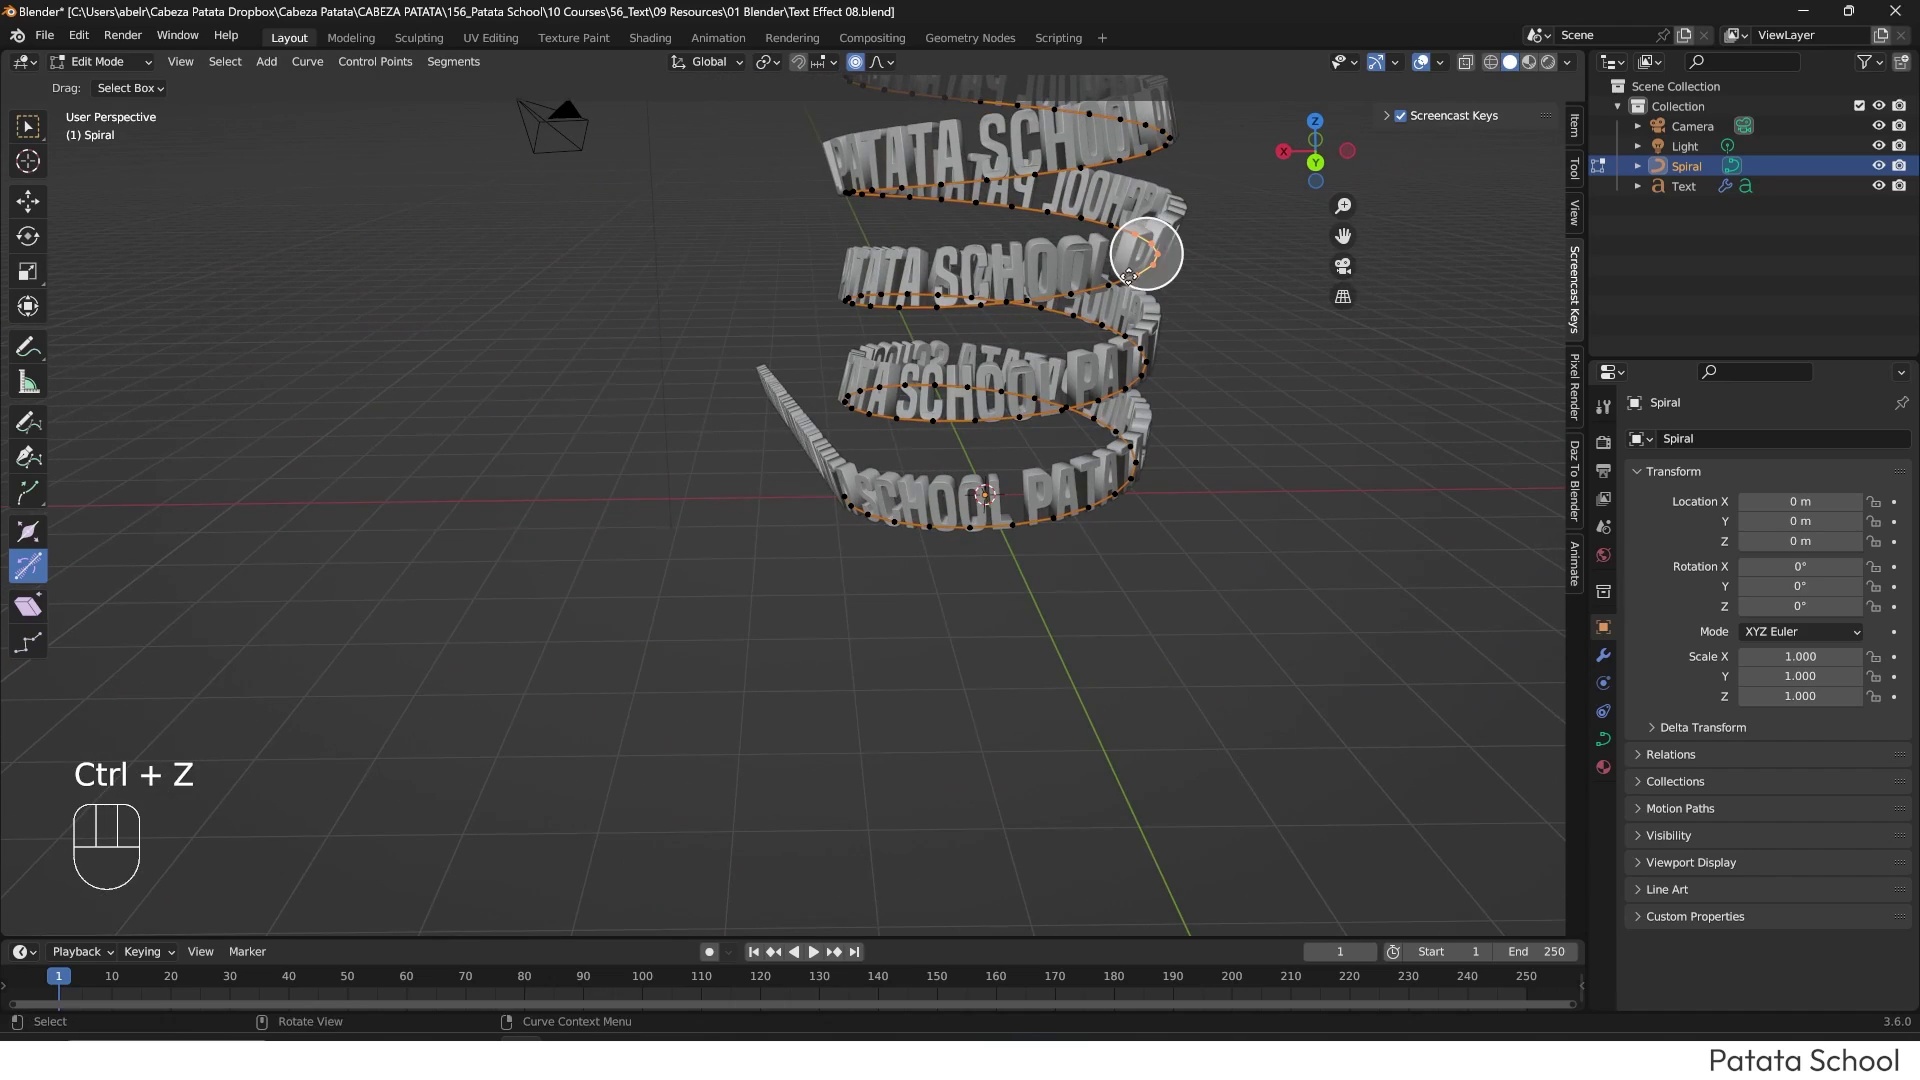Select the Rotate tool
Screen dimensions: 1920x1080
click(28, 236)
